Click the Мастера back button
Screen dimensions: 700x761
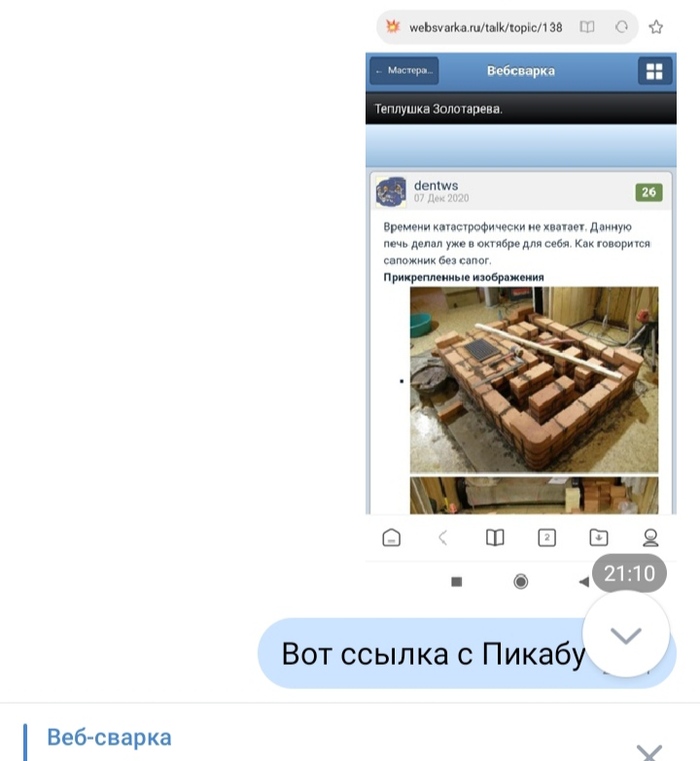coord(404,71)
